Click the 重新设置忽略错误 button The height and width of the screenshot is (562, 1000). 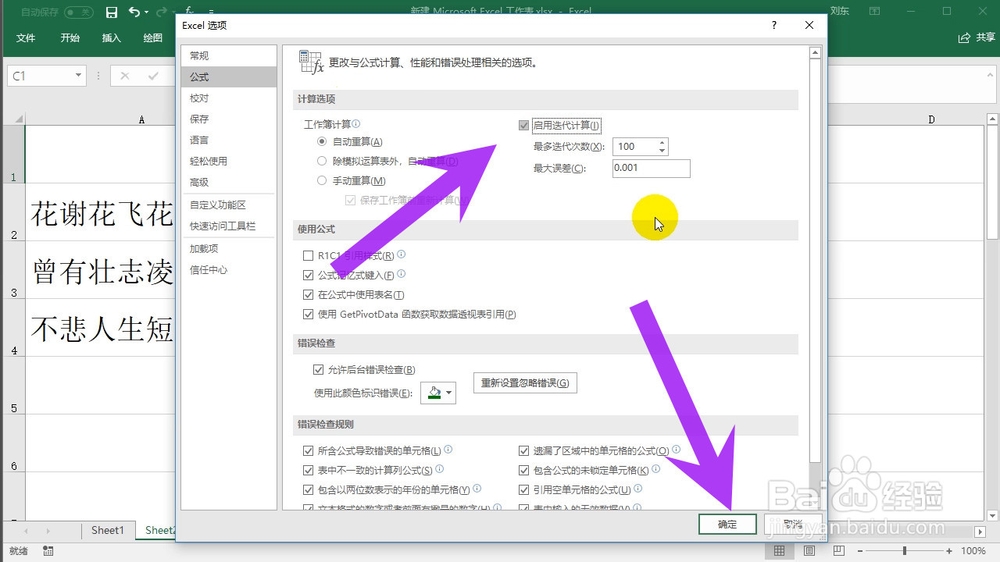525,383
